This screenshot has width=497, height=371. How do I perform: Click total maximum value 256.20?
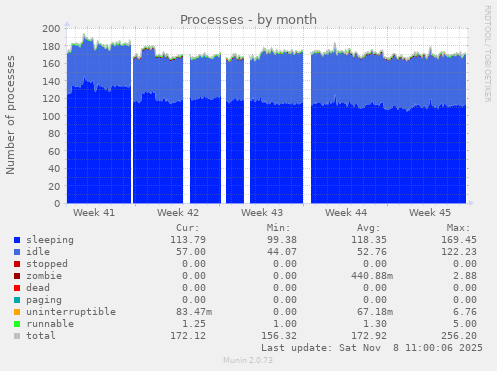[x=459, y=336]
